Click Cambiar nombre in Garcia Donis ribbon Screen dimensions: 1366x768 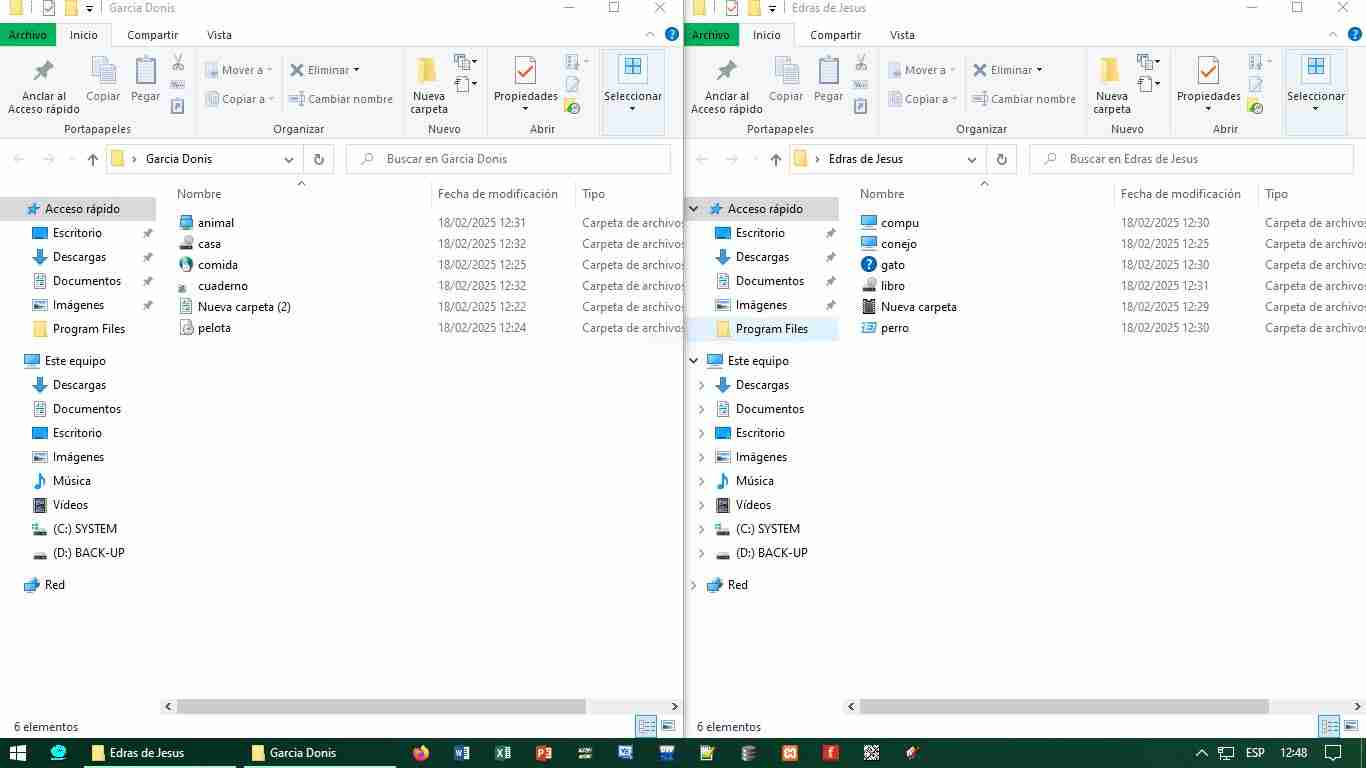tap(340, 99)
